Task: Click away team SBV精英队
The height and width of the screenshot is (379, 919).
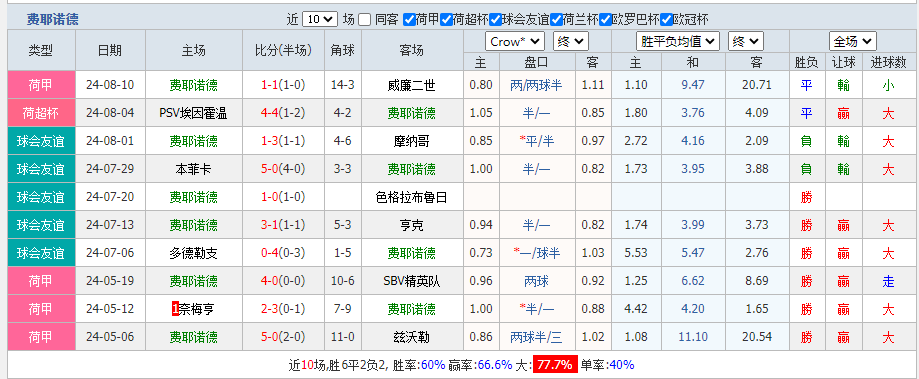Action: pyautogui.click(x=411, y=281)
